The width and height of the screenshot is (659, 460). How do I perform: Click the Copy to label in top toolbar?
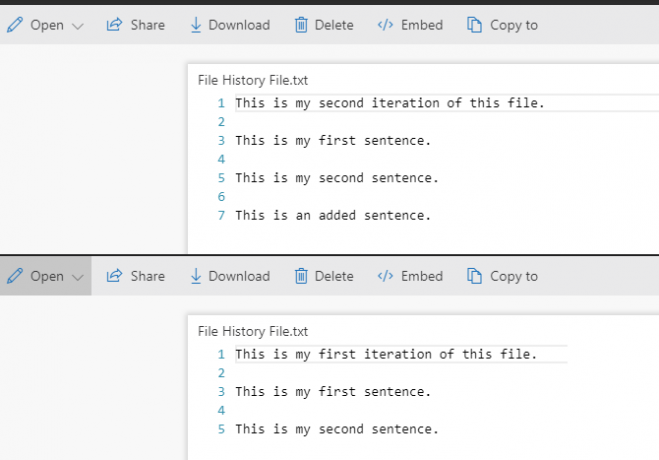514,26
